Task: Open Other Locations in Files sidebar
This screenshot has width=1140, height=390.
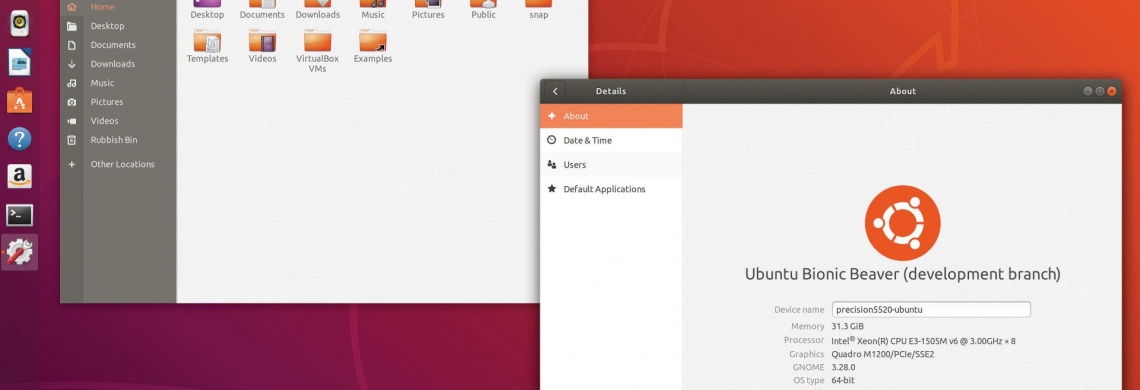Action: 118,164
